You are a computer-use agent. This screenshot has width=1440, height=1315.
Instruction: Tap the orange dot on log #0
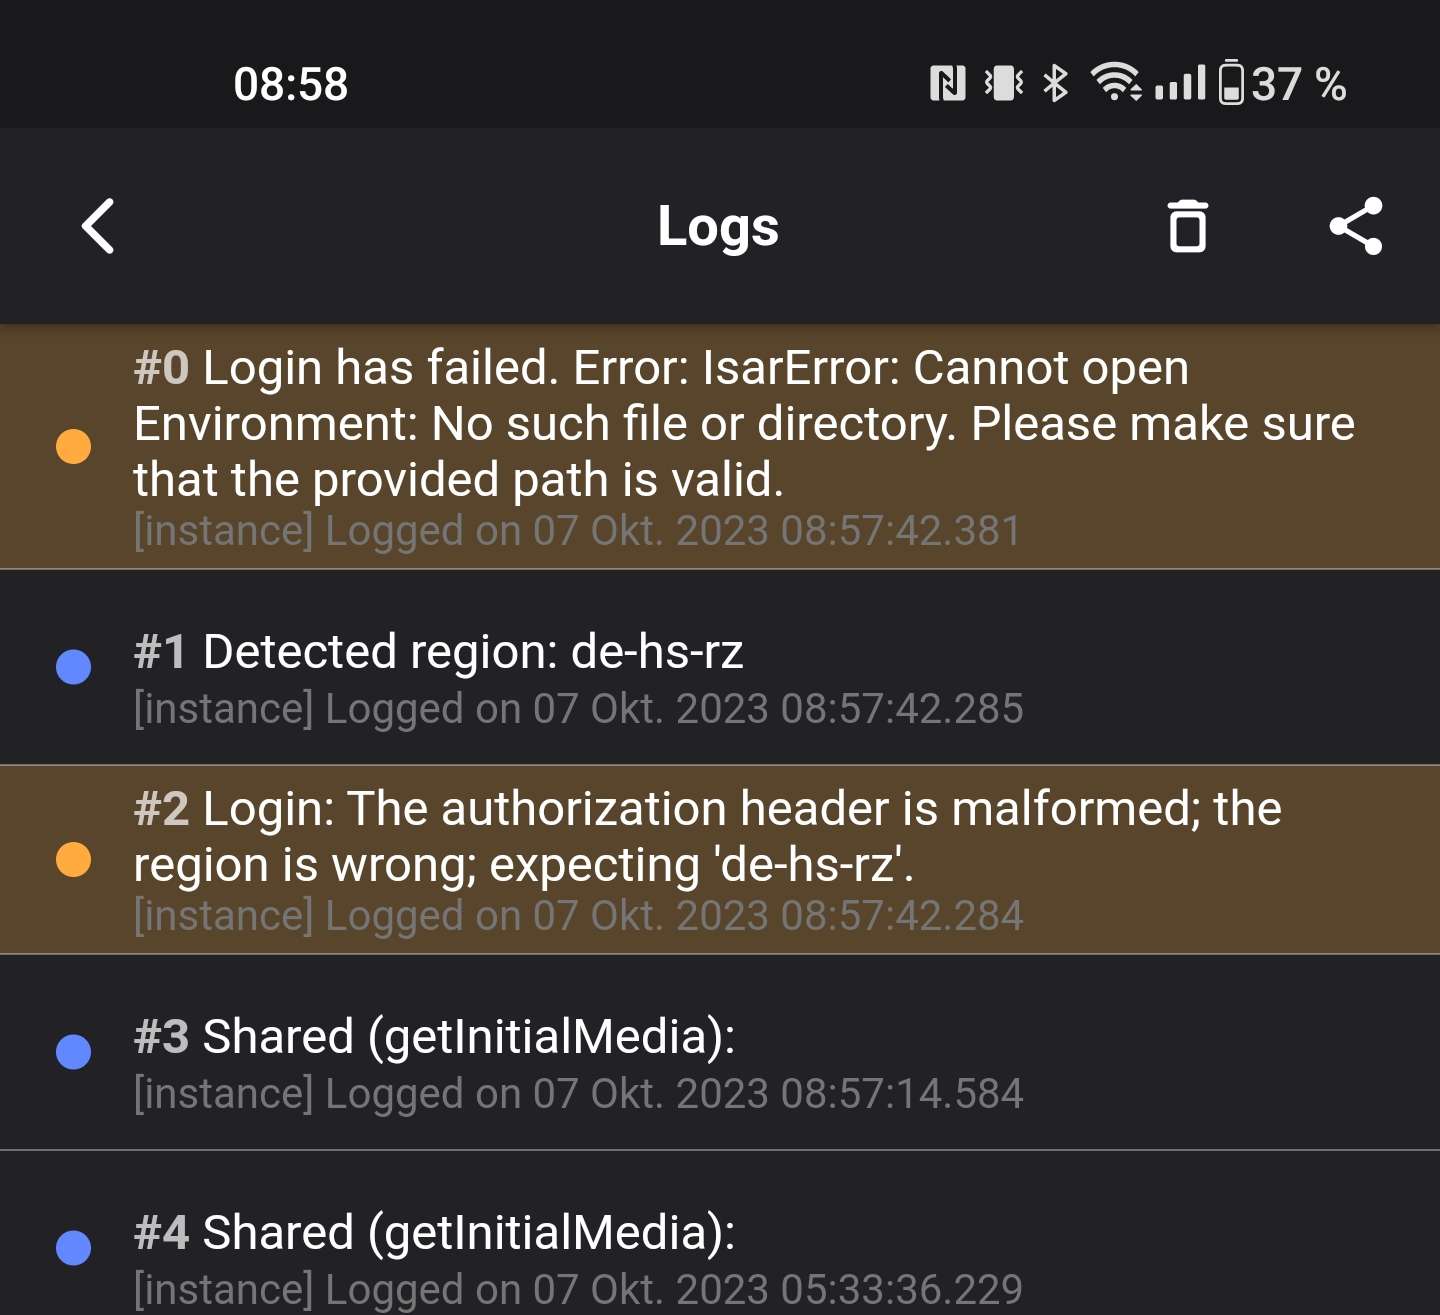[73, 446]
